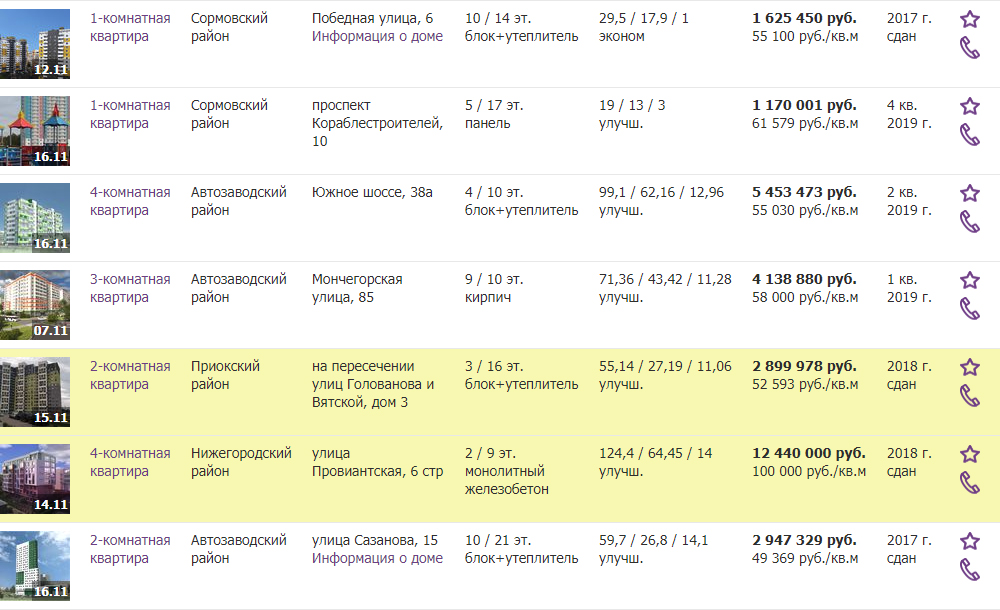1000x610 pixels.
Task: Click phone icon for улица Сазанова listing
Action: click(969, 570)
